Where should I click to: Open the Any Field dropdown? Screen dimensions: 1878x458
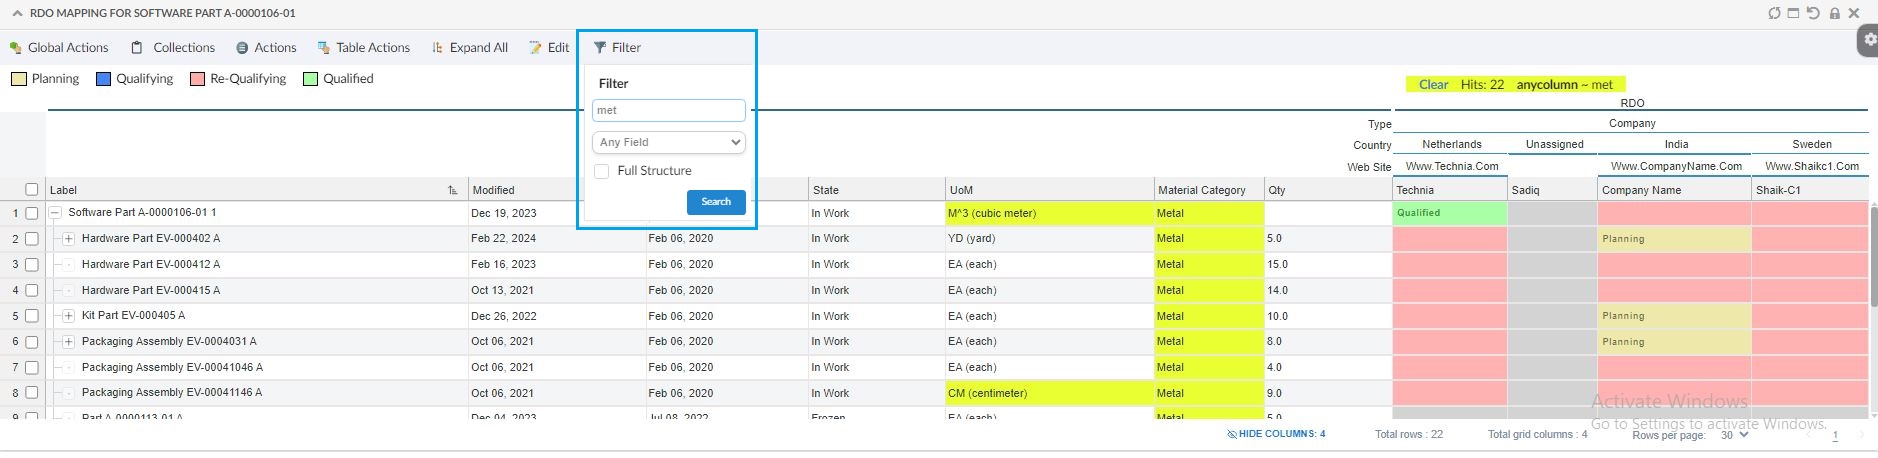click(x=669, y=142)
